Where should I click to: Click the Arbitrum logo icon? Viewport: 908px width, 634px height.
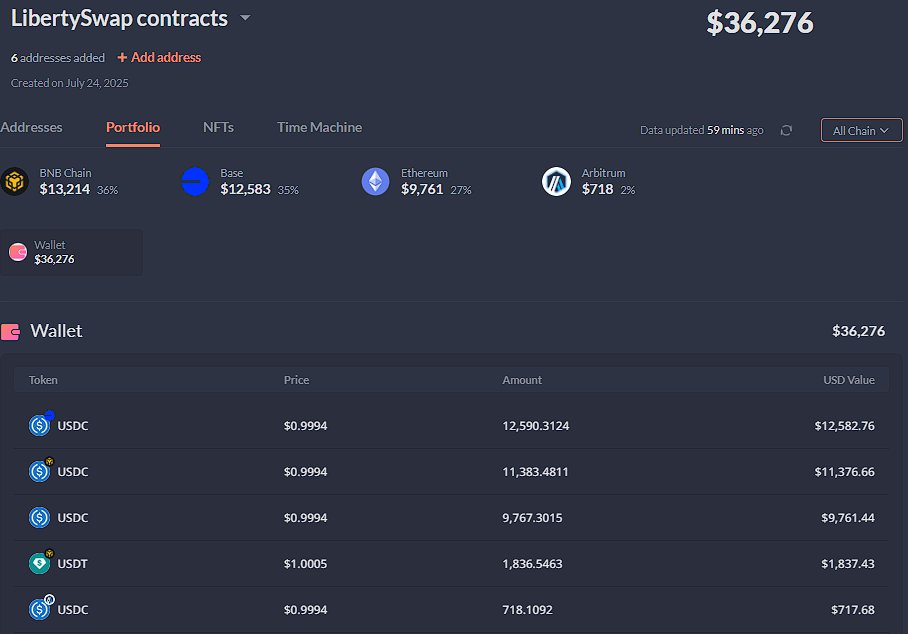tap(556, 182)
